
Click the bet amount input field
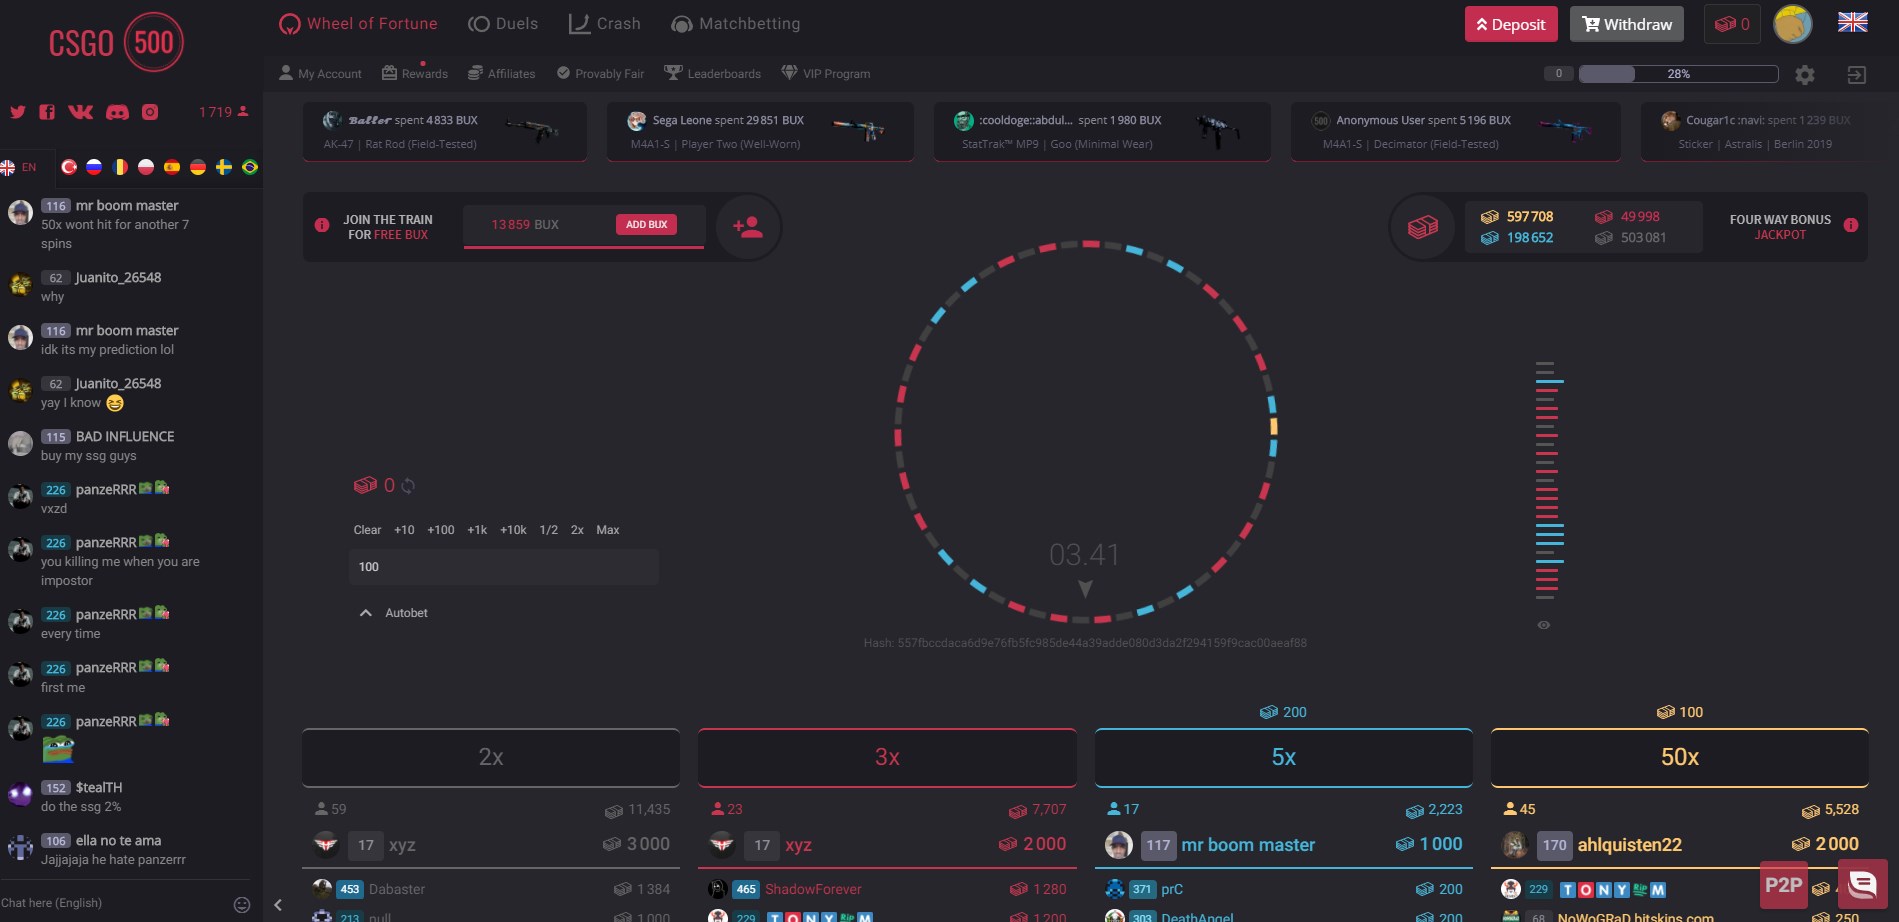pos(503,567)
